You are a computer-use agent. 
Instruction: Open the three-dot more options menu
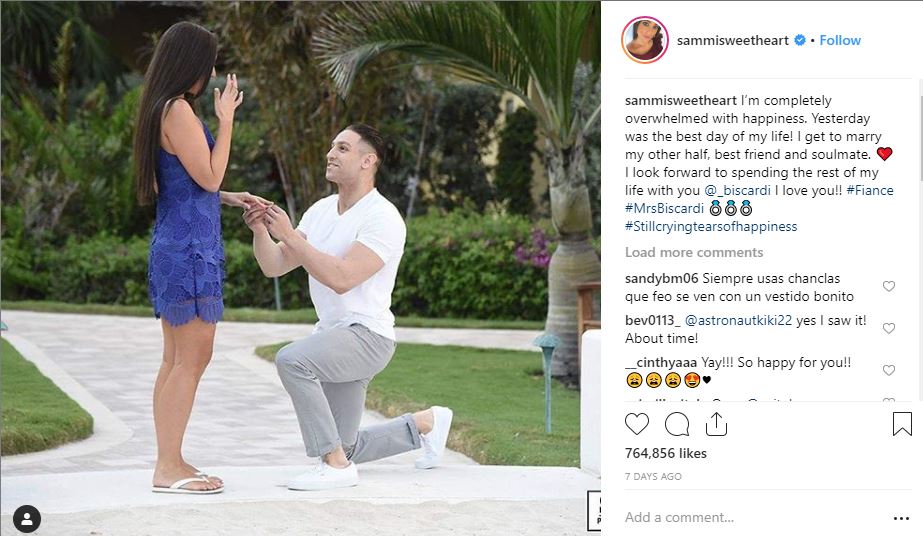[901, 518]
